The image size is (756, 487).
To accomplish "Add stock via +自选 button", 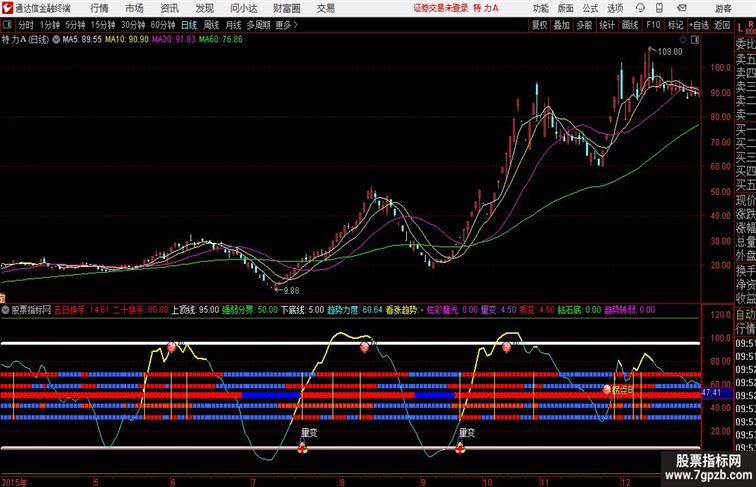I will coord(699,25).
